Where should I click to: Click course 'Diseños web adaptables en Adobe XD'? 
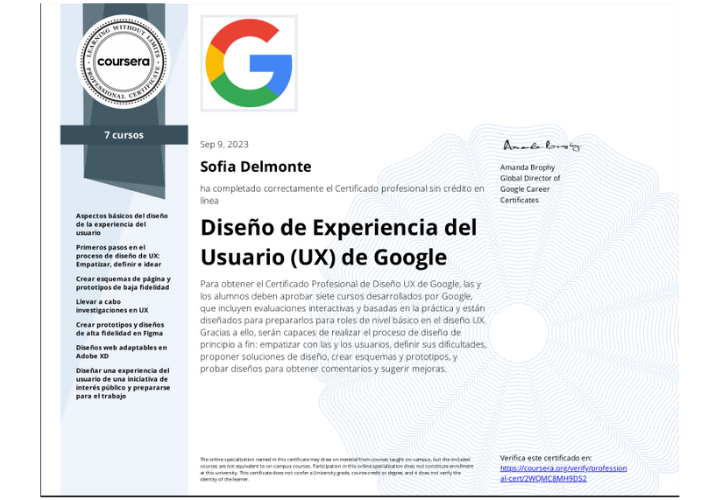click(121, 352)
